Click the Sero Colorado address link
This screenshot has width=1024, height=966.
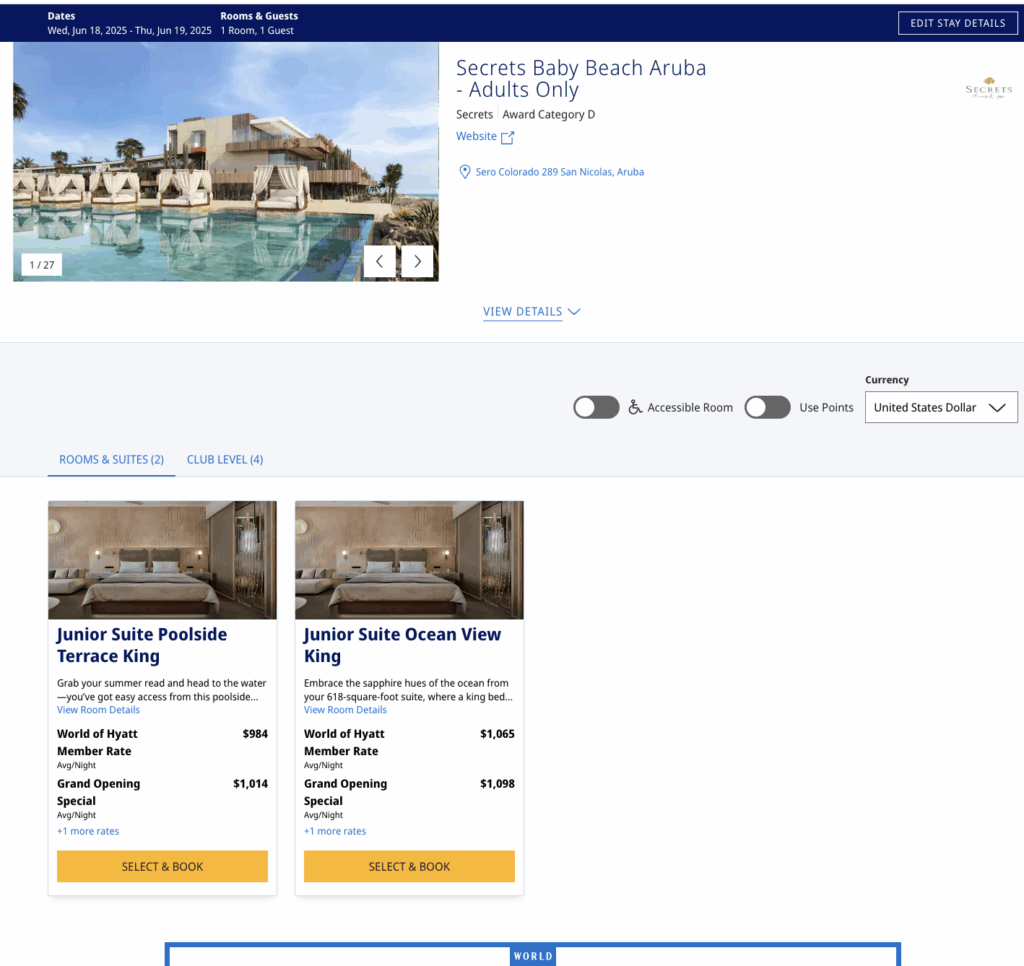[x=559, y=171]
